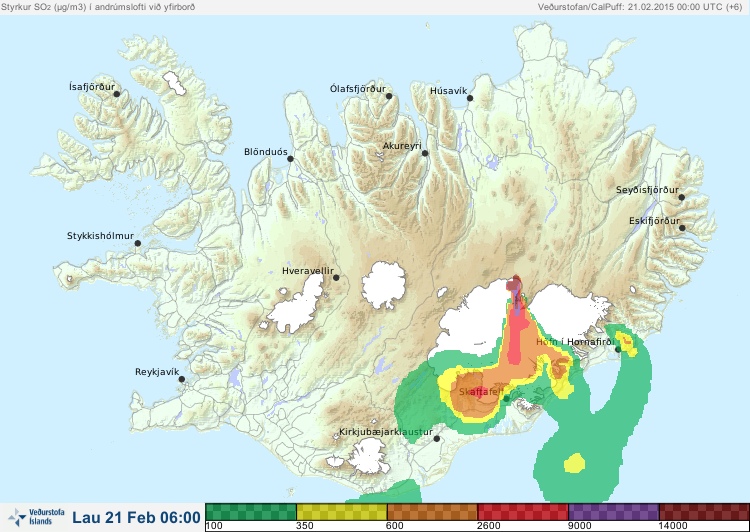Viewport: 750px width, 532px height.
Task: Click the Reykjavík city marker dot
Action: [182, 379]
